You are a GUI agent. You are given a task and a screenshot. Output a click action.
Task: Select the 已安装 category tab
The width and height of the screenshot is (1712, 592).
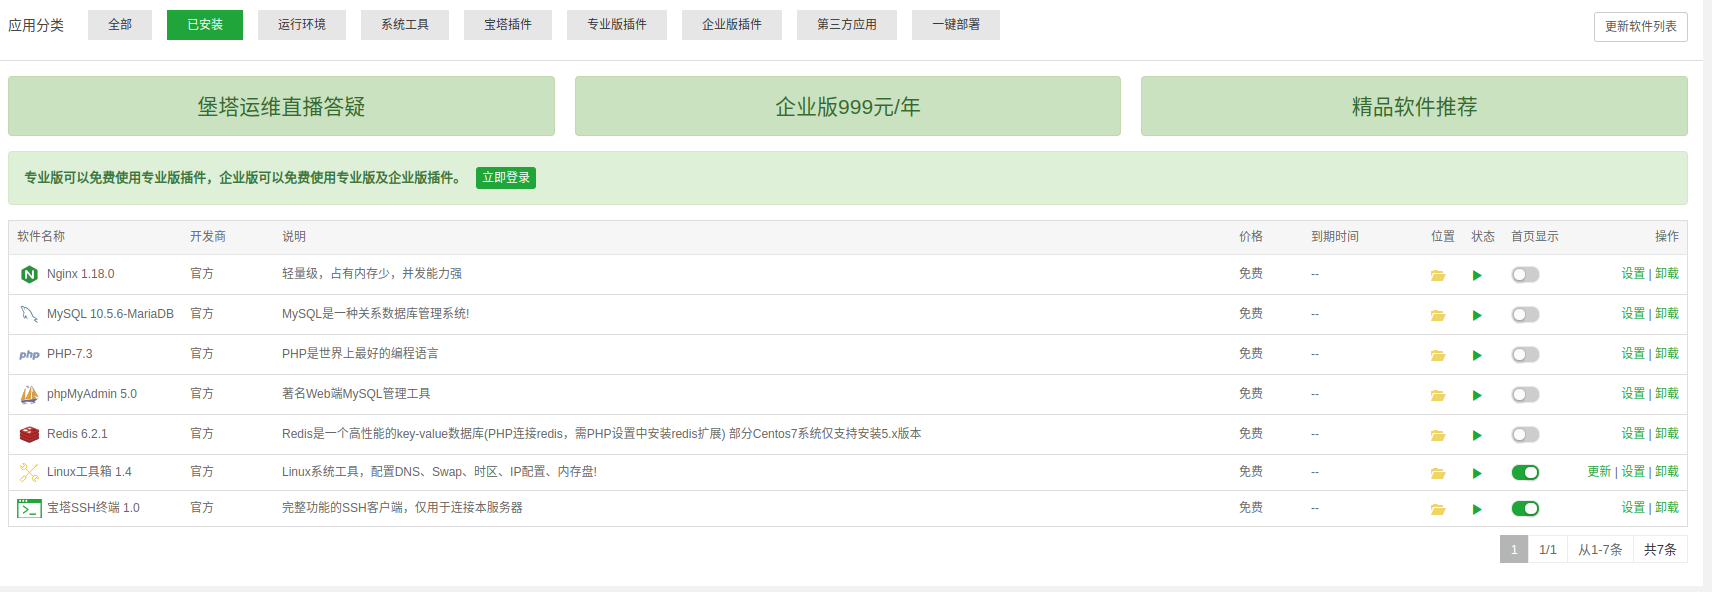tap(205, 24)
